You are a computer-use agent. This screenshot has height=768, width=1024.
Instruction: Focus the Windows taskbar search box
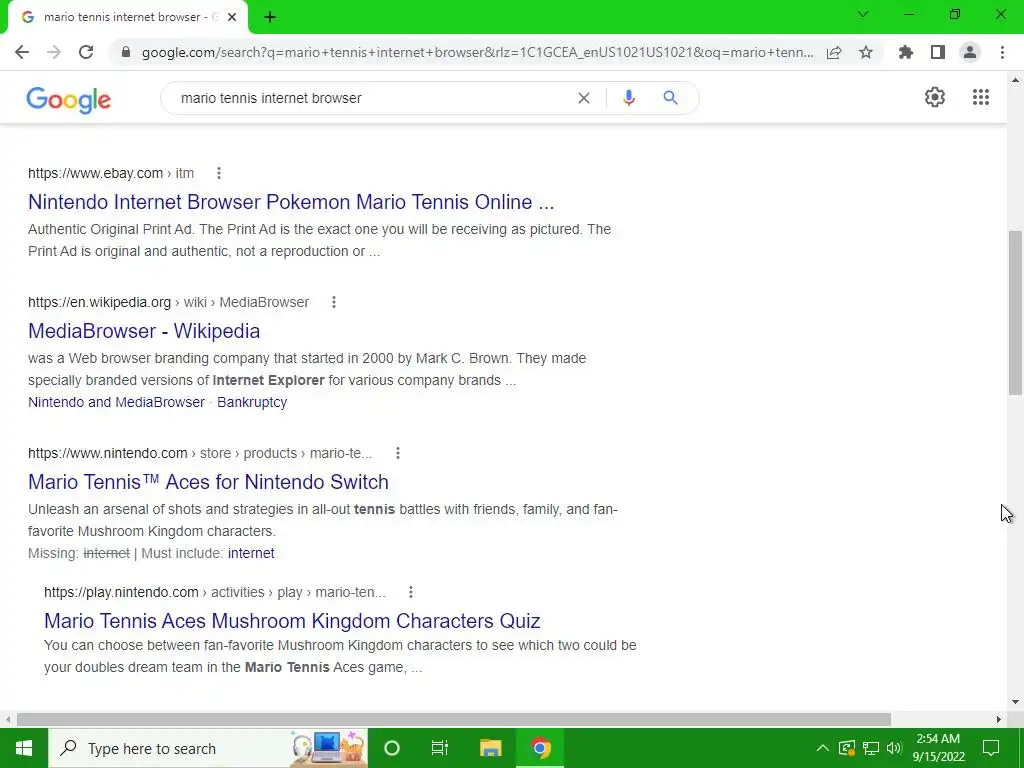point(208,748)
